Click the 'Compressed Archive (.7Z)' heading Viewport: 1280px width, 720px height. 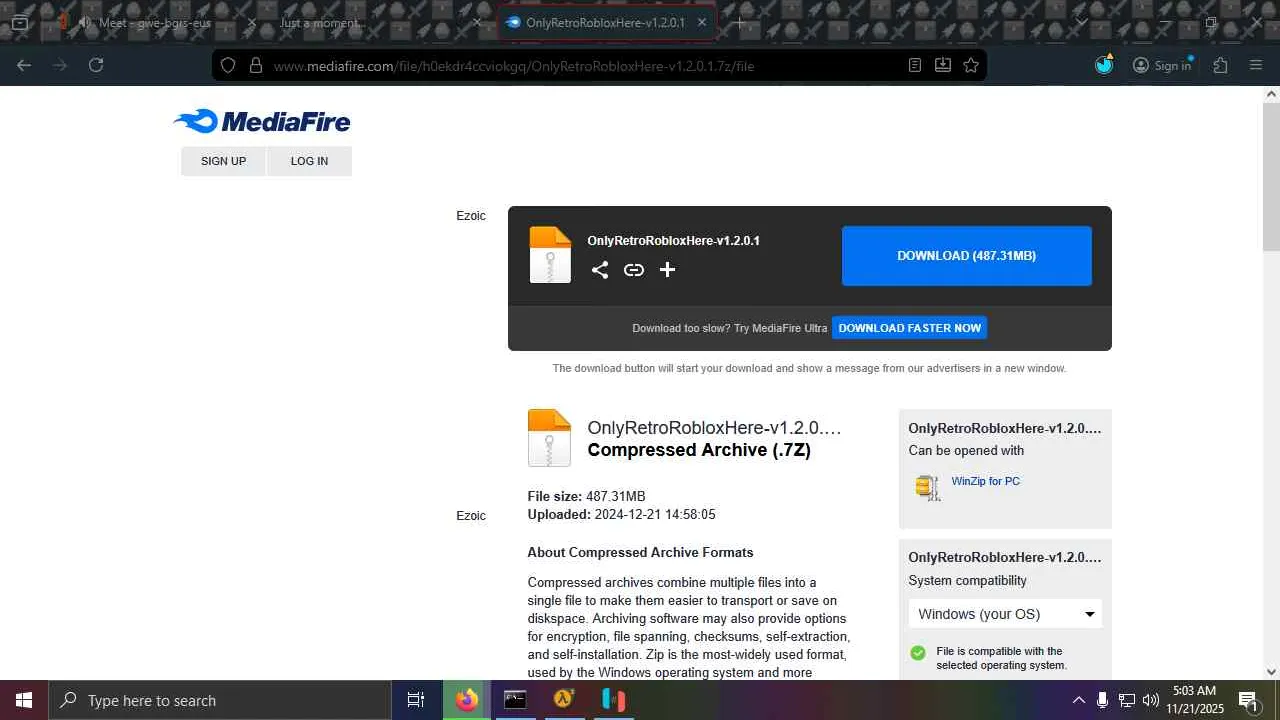(x=699, y=450)
